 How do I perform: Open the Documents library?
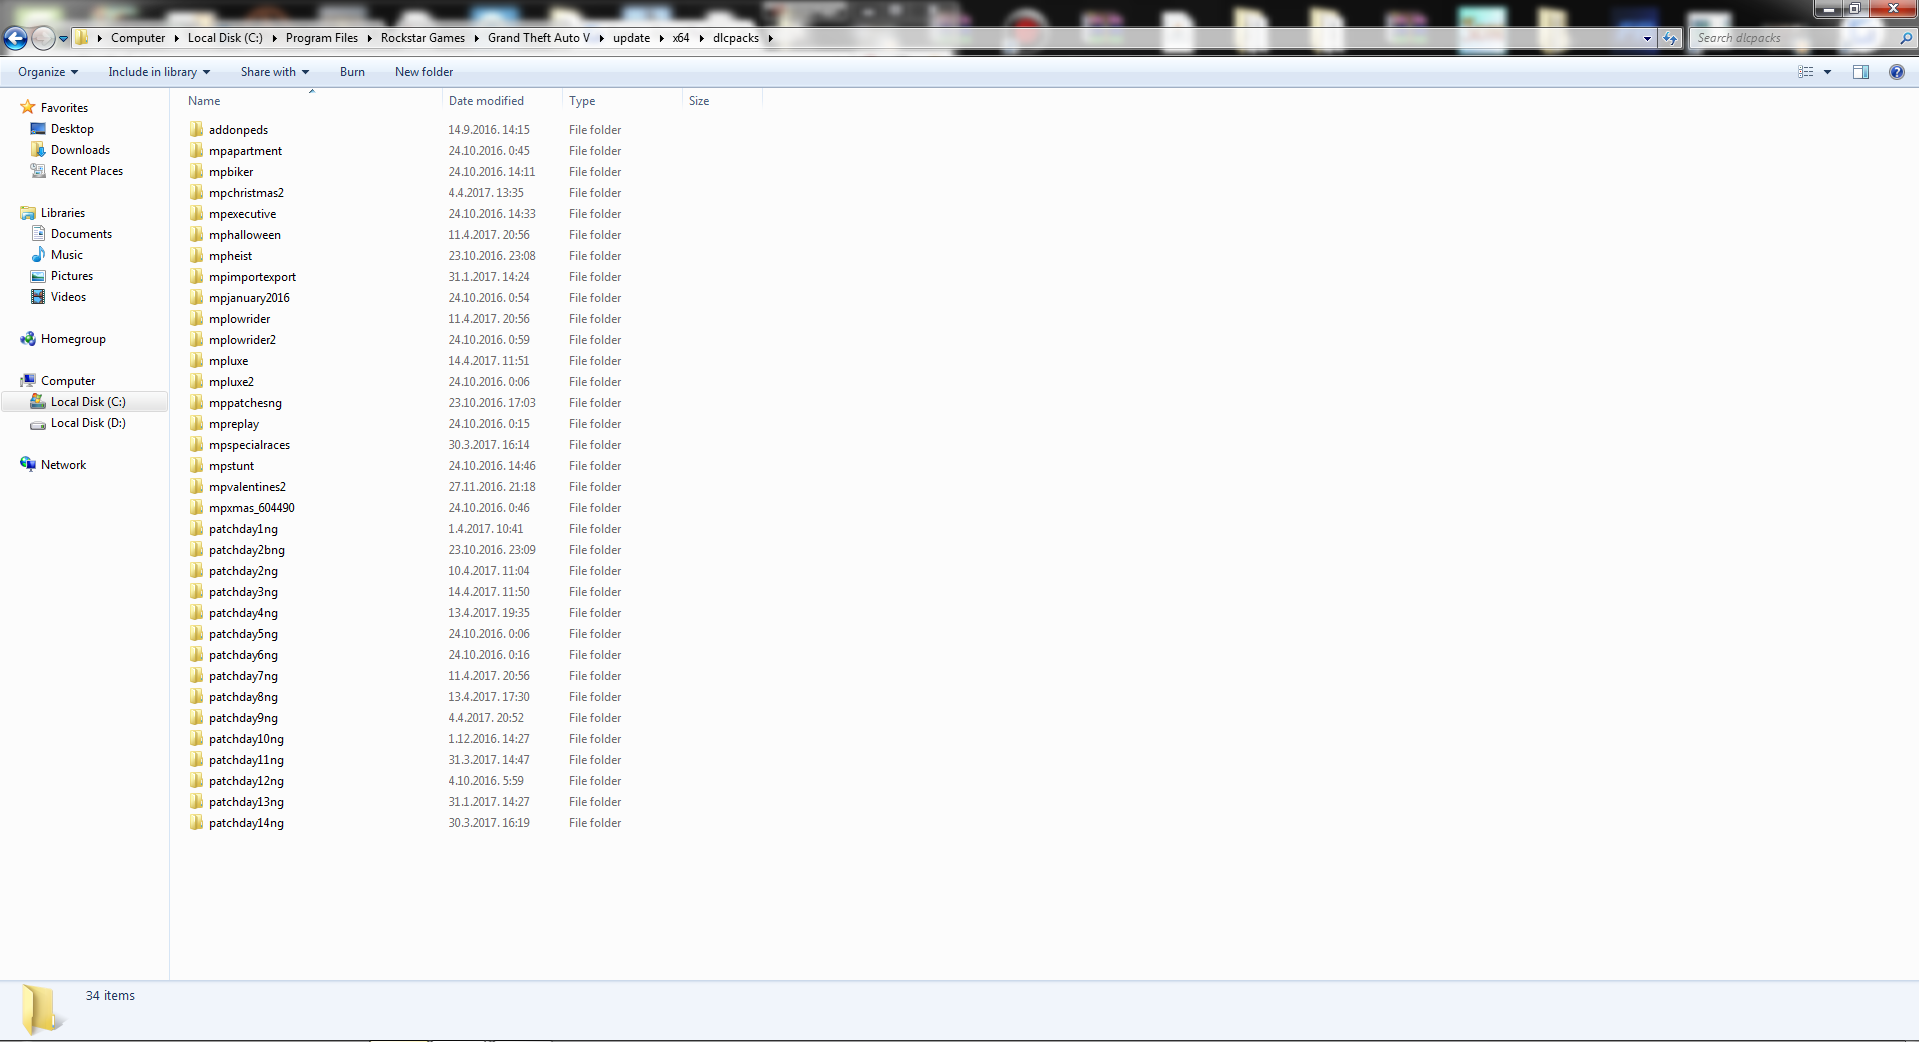[x=81, y=234]
